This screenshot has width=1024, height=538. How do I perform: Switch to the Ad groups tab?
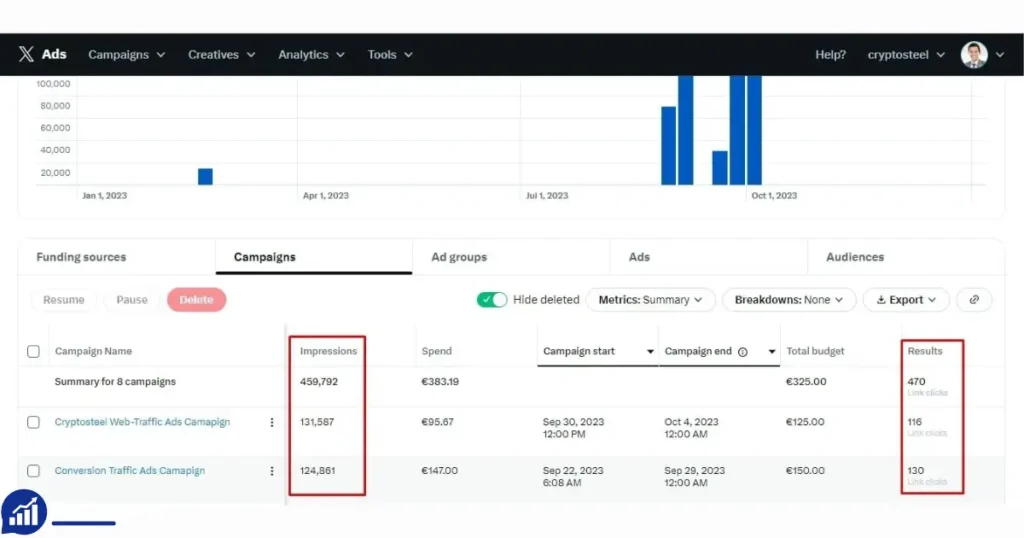[511, 257]
